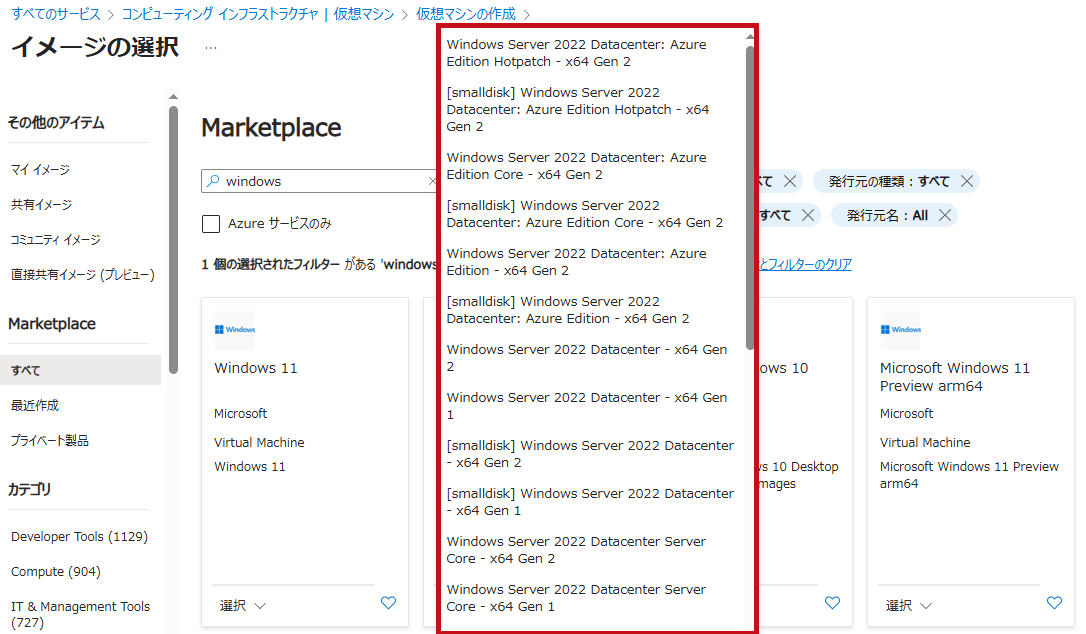Click the left sidebar scrollbar thumb
The image size is (1086, 634).
click(x=173, y=240)
